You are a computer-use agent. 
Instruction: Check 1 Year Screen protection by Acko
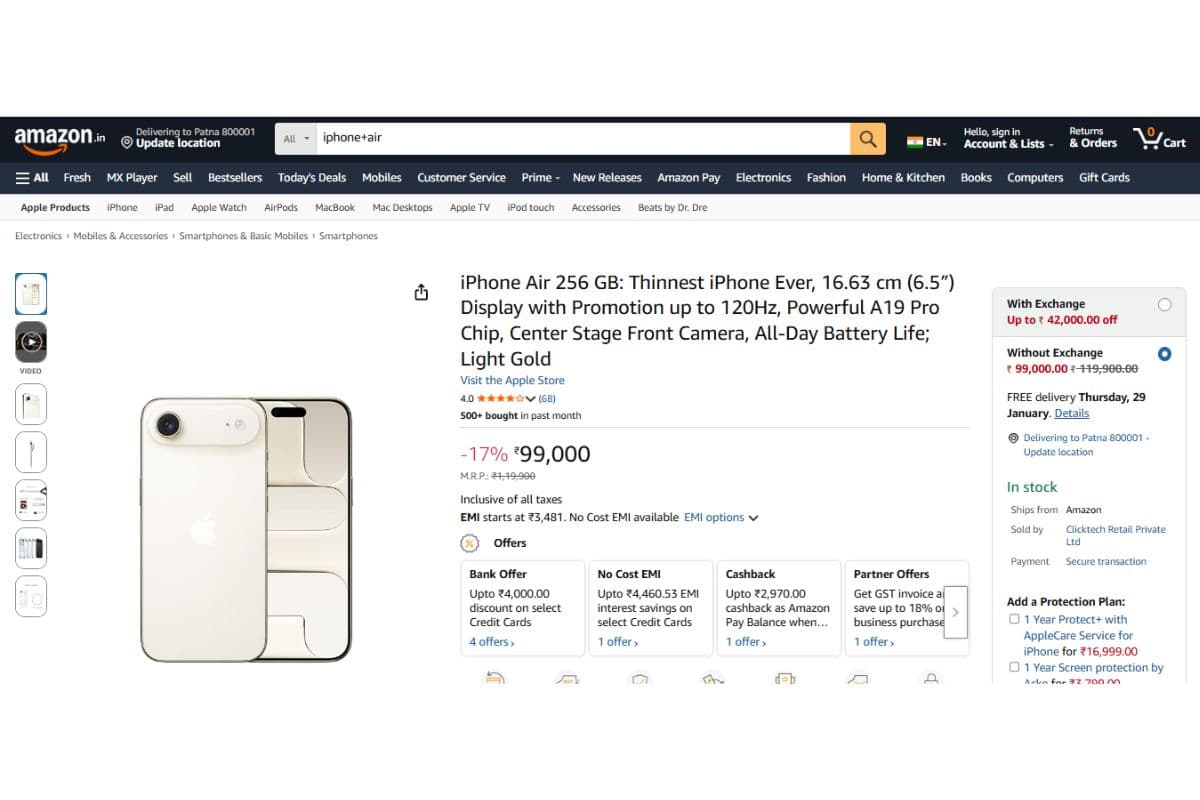point(1014,667)
